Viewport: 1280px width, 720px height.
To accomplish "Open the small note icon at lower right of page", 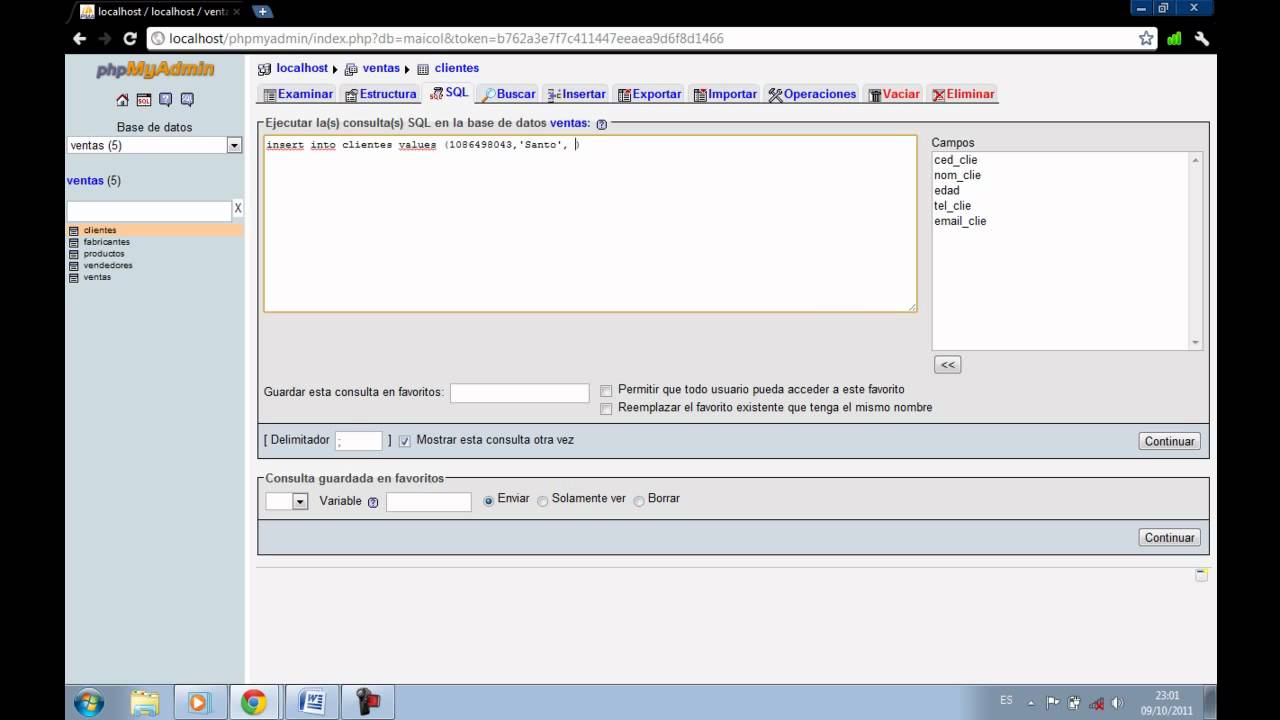I will click(1201, 574).
